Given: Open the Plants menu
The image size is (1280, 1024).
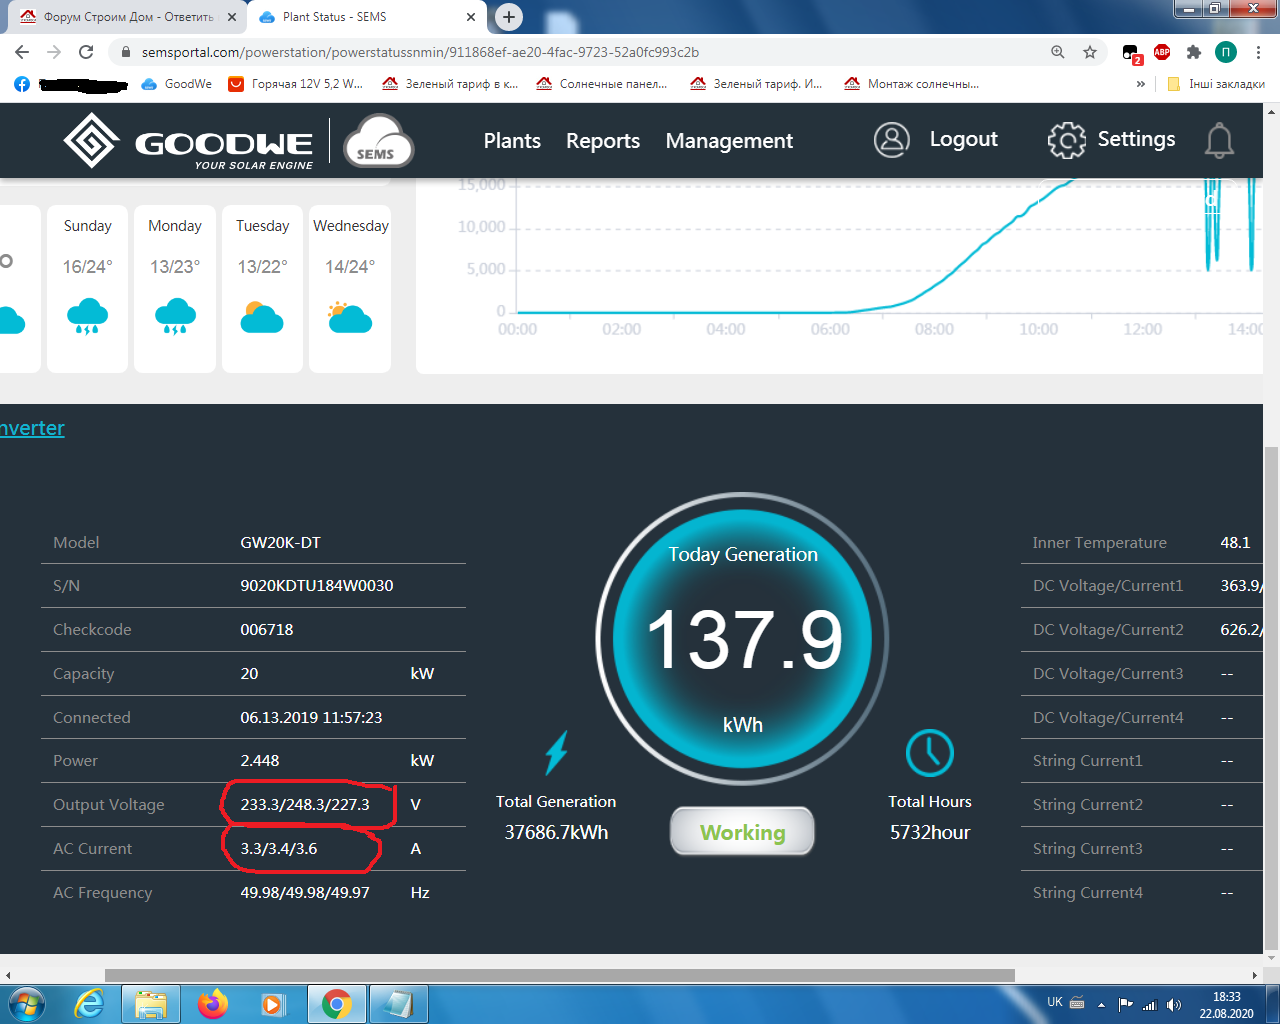Looking at the screenshot, I should coord(512,141).
